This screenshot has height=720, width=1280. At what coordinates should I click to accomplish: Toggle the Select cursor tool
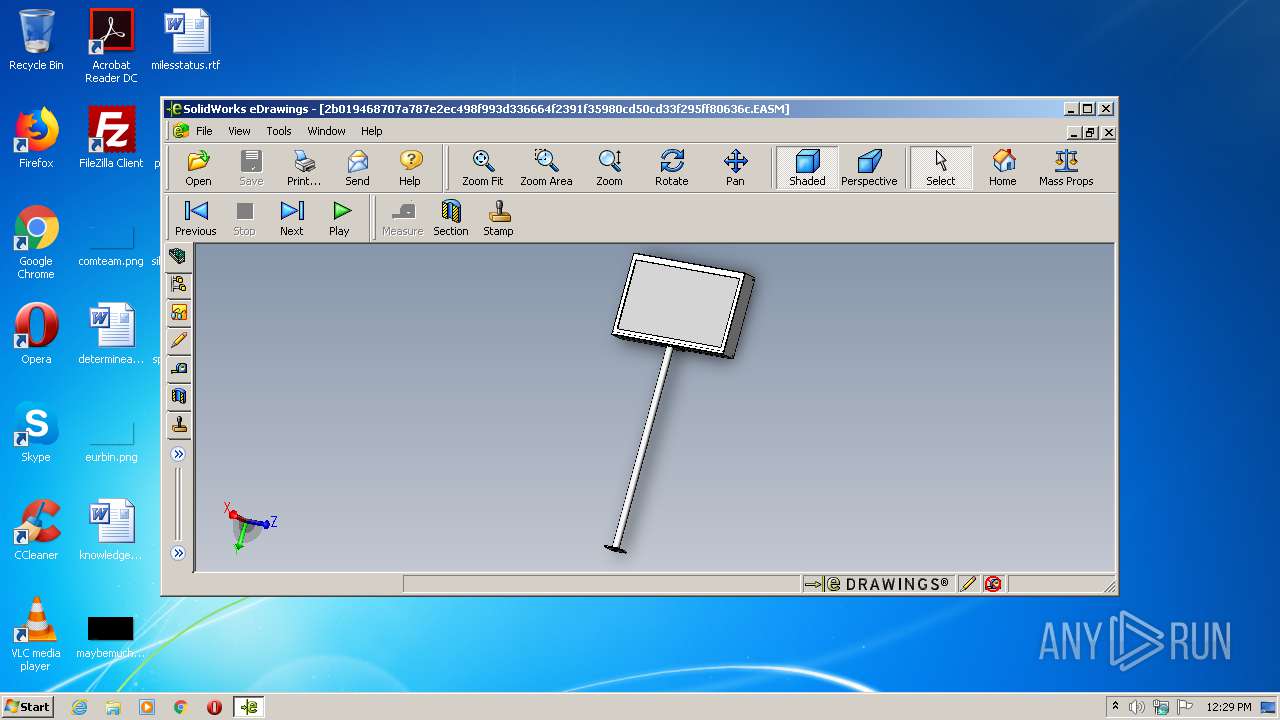[940, 167]
